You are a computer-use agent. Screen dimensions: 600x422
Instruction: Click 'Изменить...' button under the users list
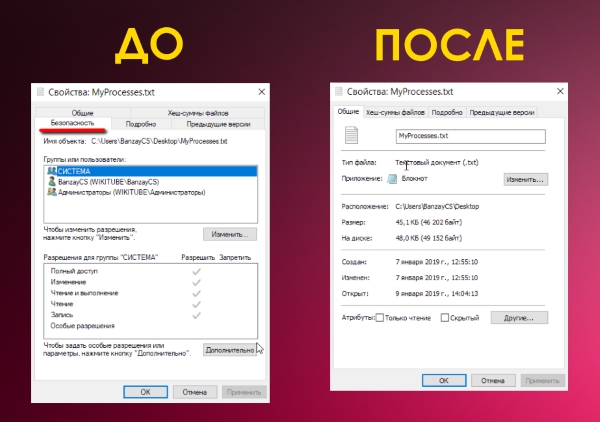(x=230, y=234)
